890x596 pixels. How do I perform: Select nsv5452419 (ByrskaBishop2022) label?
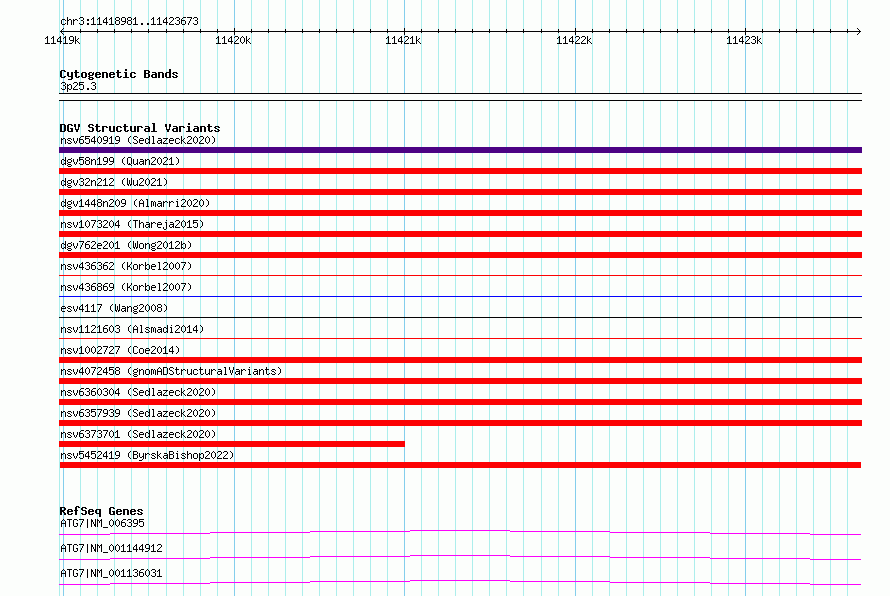(x=147, y=455)
